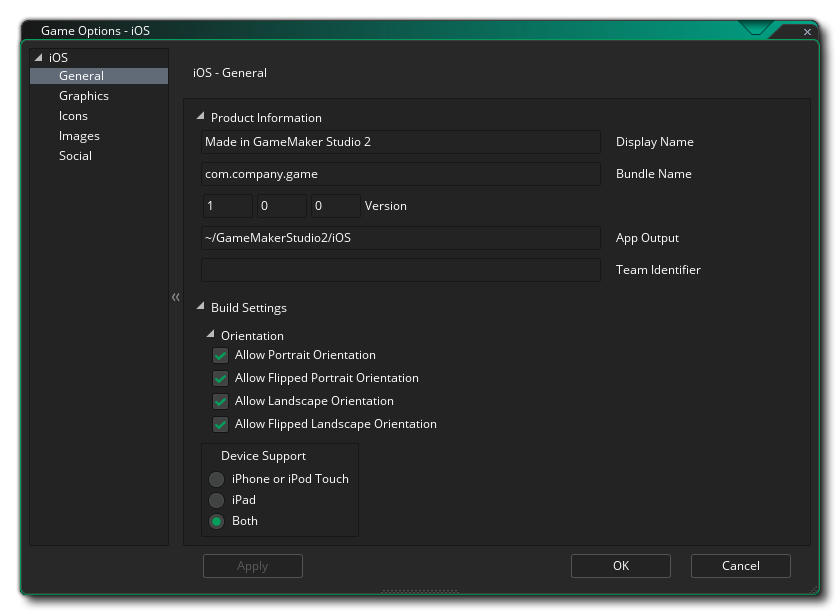Uncheck Allow Portrait Orientation
Image resolution: width=840 pixels, height=615 pixels.
[220, 356]
